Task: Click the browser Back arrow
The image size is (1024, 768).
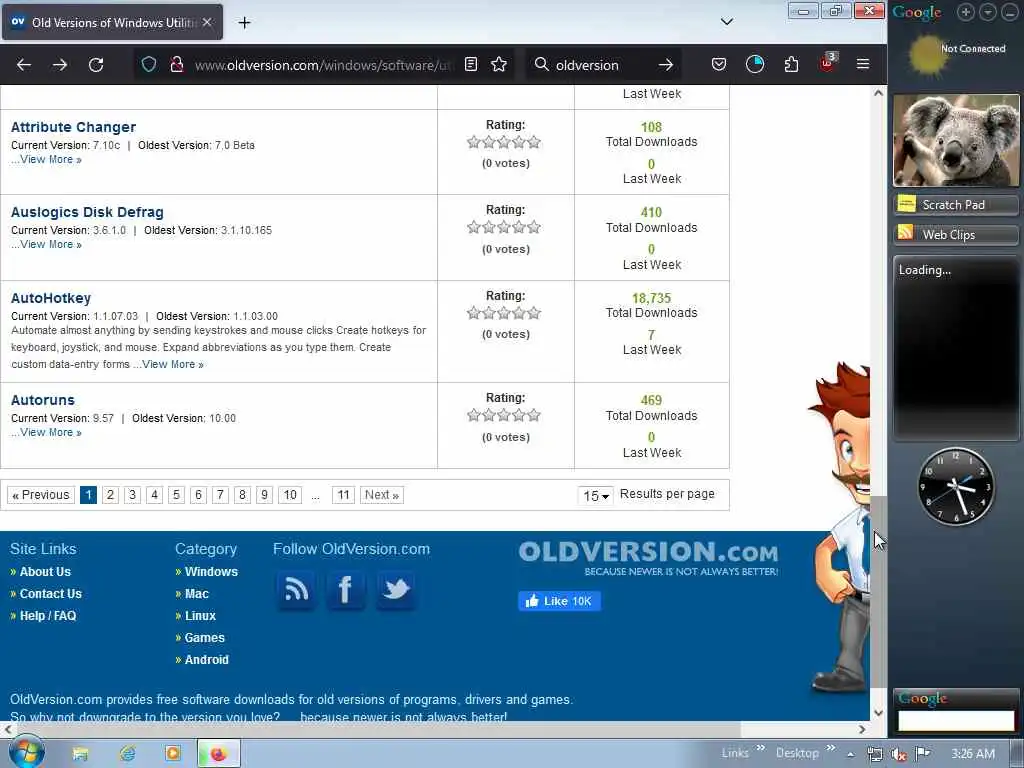Action: (x=24, y=65)
